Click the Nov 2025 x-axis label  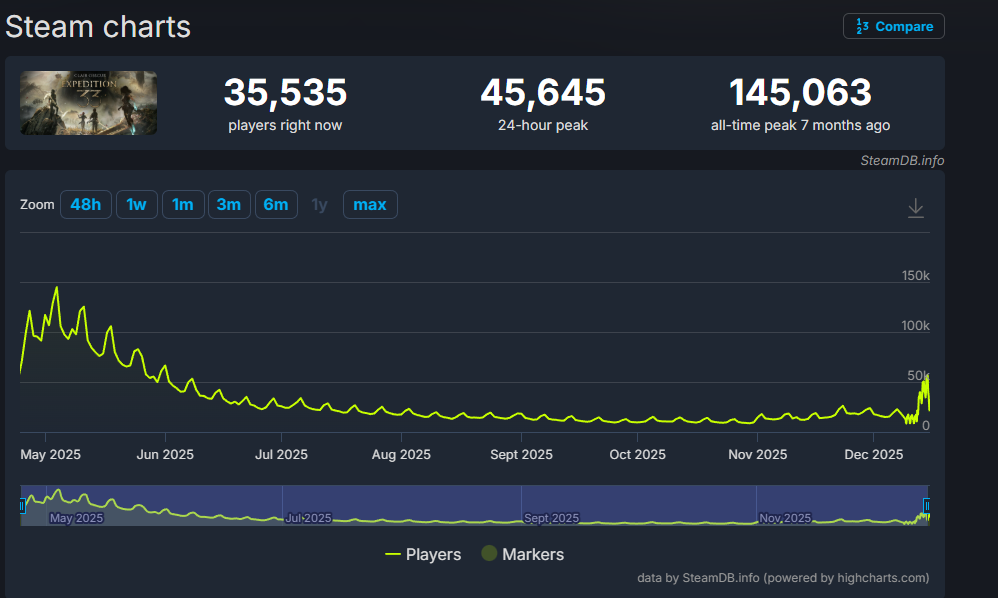[757, 454]
